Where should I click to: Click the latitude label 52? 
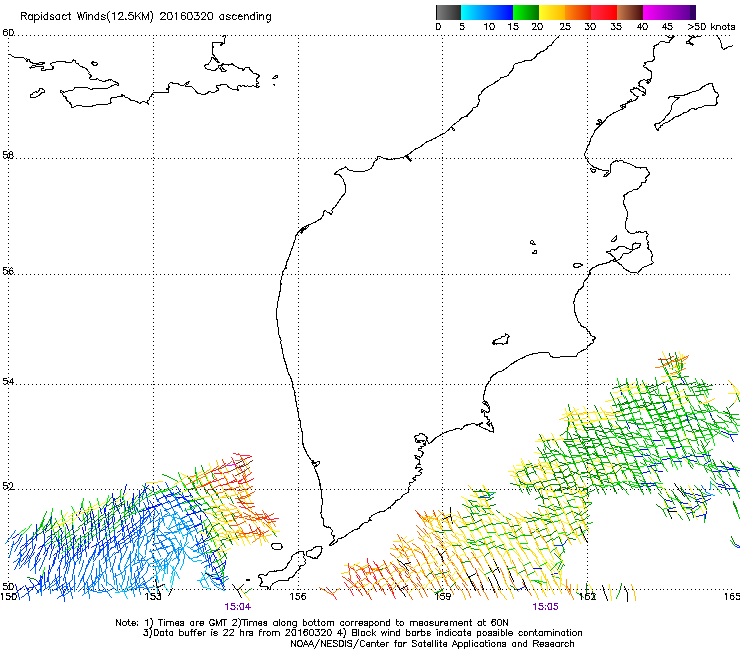8,486
